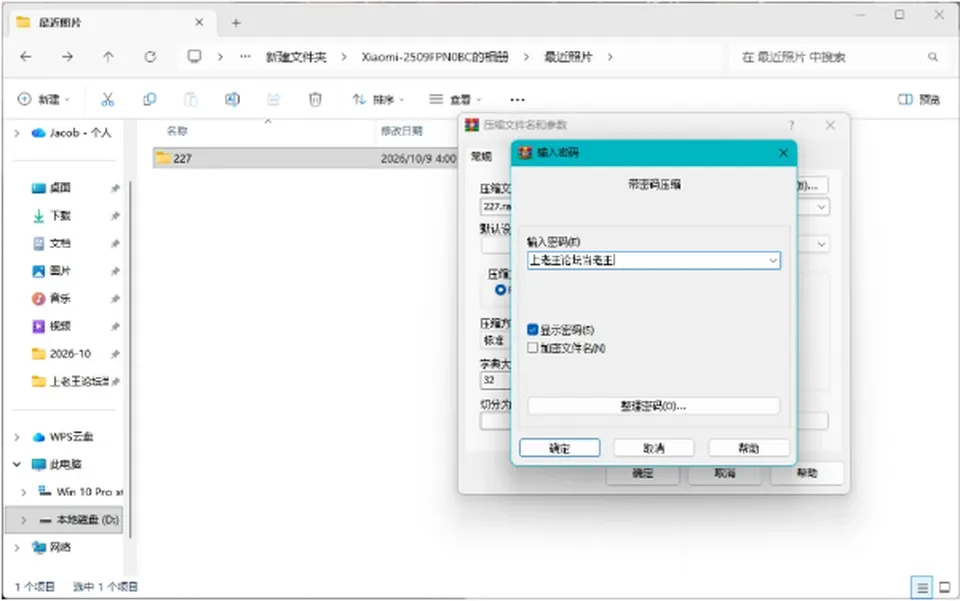Image resolution: width=960 pixels, height=601 pixels.
Task: Select the 常规 tab in 压缩文件名和参数 dialog
Action: [481, 156]
